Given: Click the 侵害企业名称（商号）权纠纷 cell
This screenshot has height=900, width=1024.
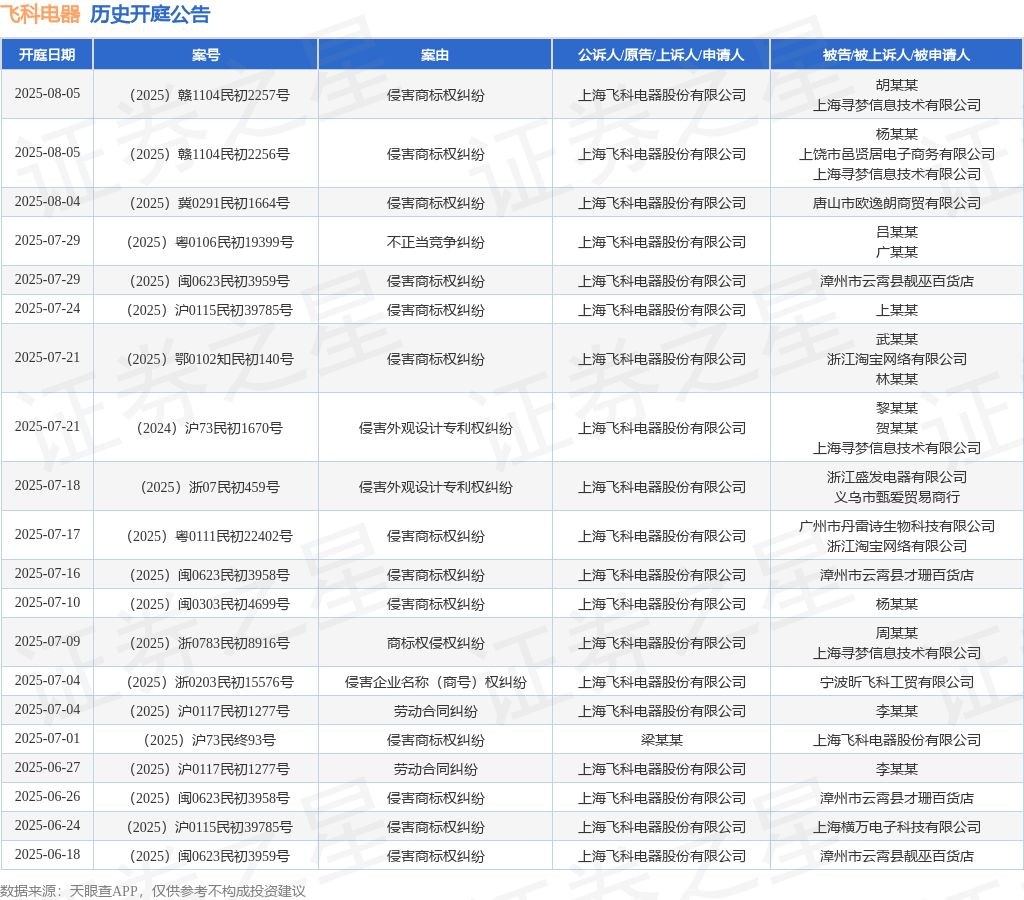Looking at the screenshot, I should coord(435,683).
